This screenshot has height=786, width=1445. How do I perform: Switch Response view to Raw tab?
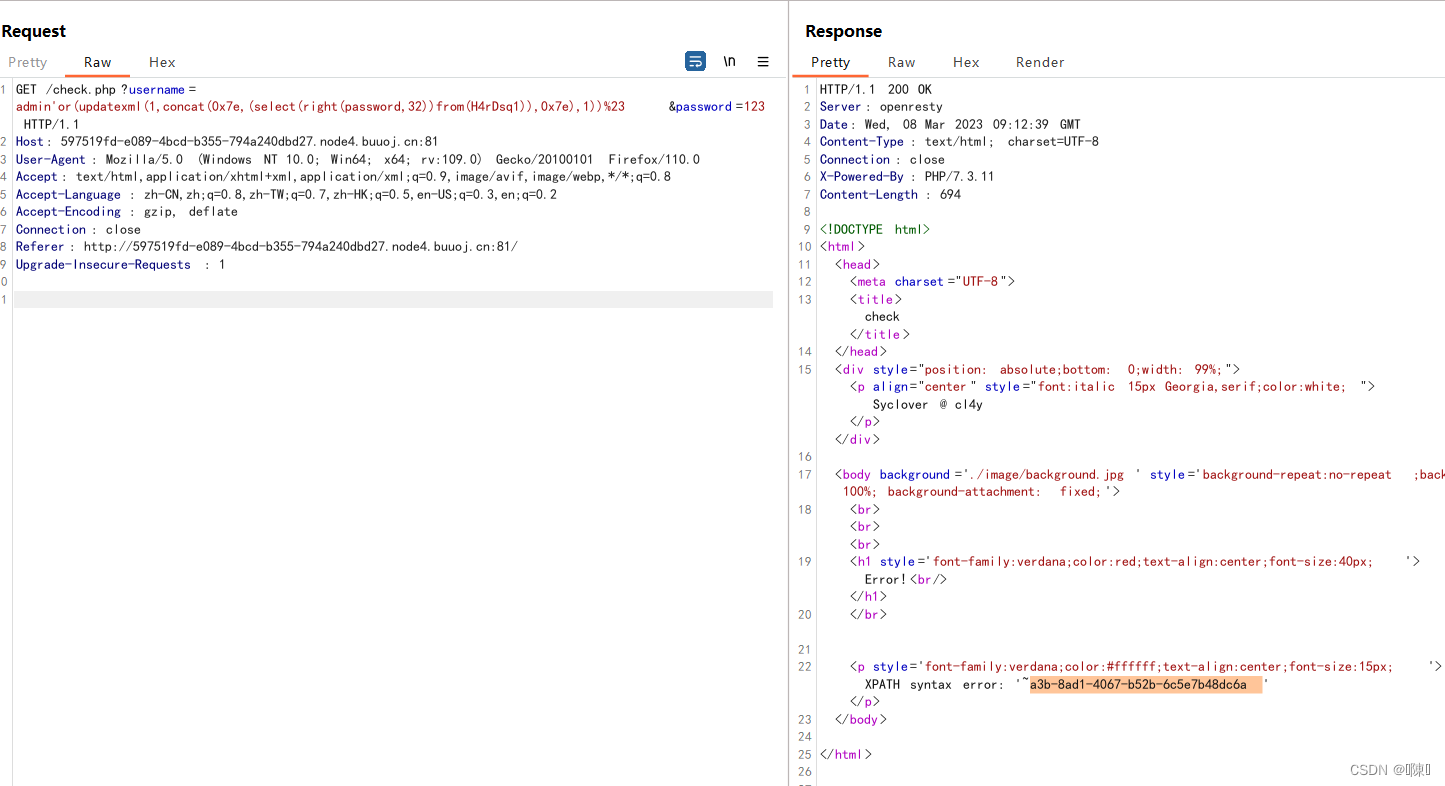[x=901, y=62]
